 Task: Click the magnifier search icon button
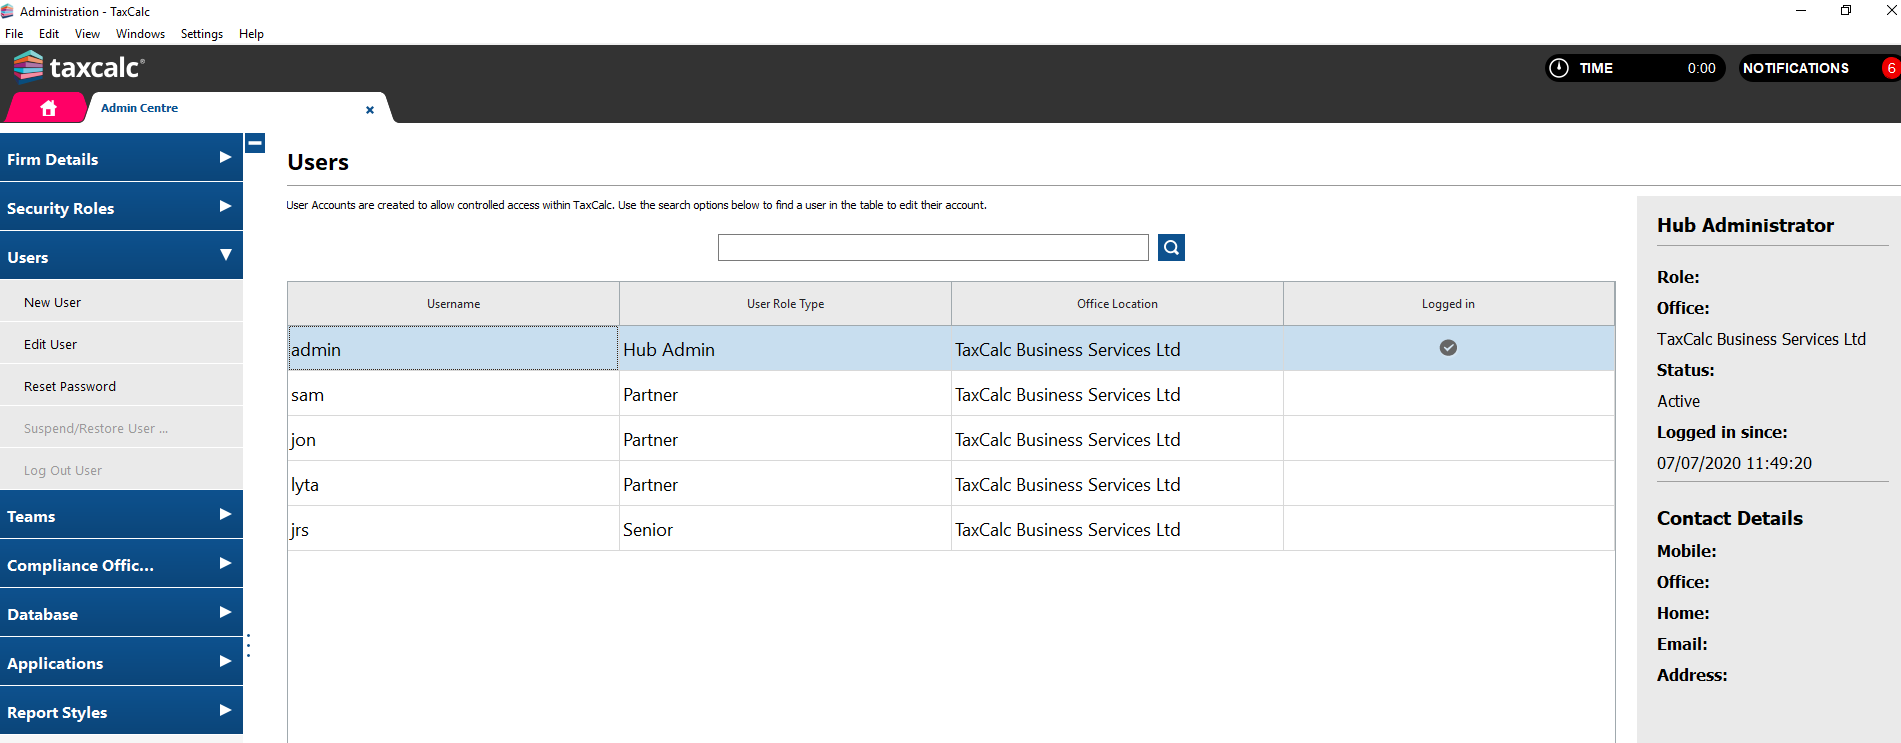pyautogui.click(x=1171, y=247)
